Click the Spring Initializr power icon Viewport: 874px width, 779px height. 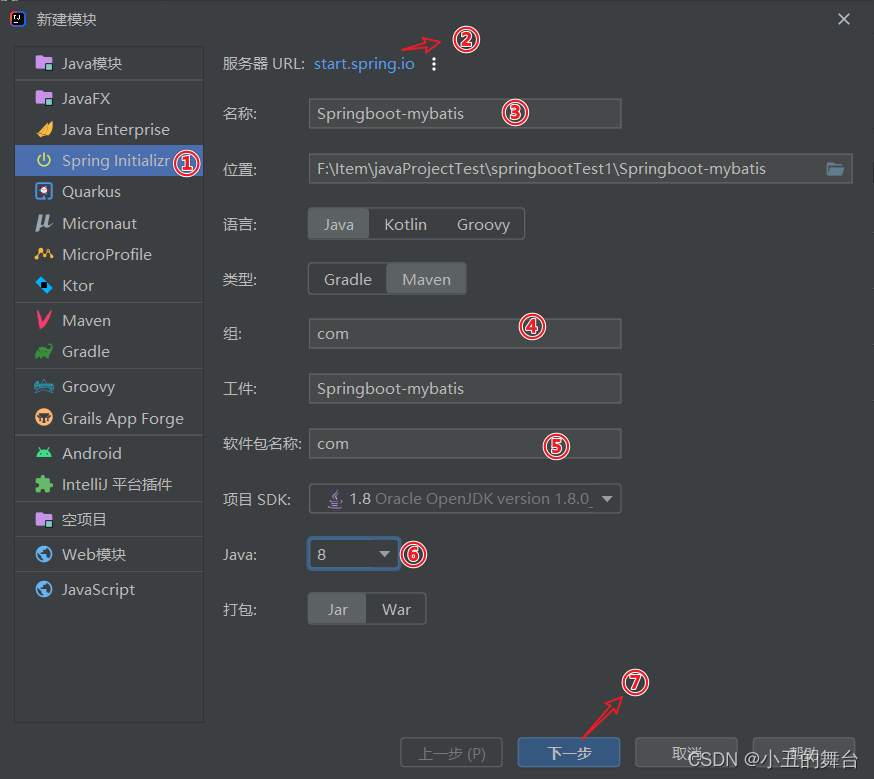click(44, 160)
